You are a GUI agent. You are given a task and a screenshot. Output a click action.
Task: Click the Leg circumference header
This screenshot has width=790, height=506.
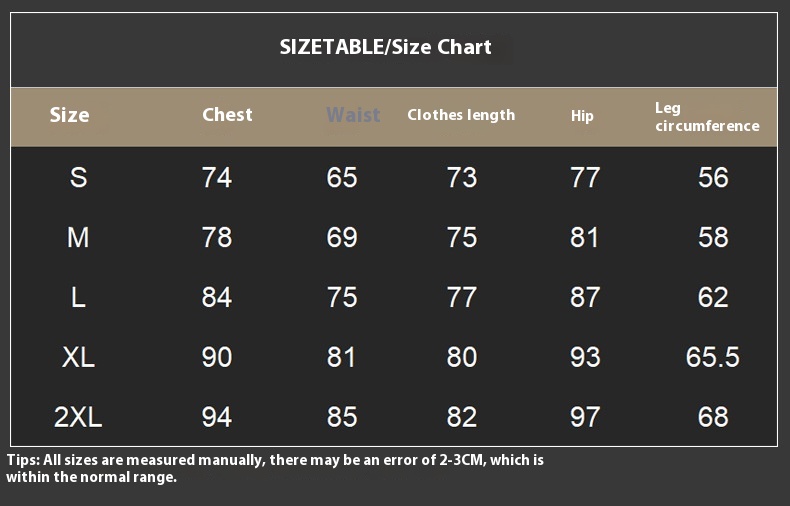(707, 117)
